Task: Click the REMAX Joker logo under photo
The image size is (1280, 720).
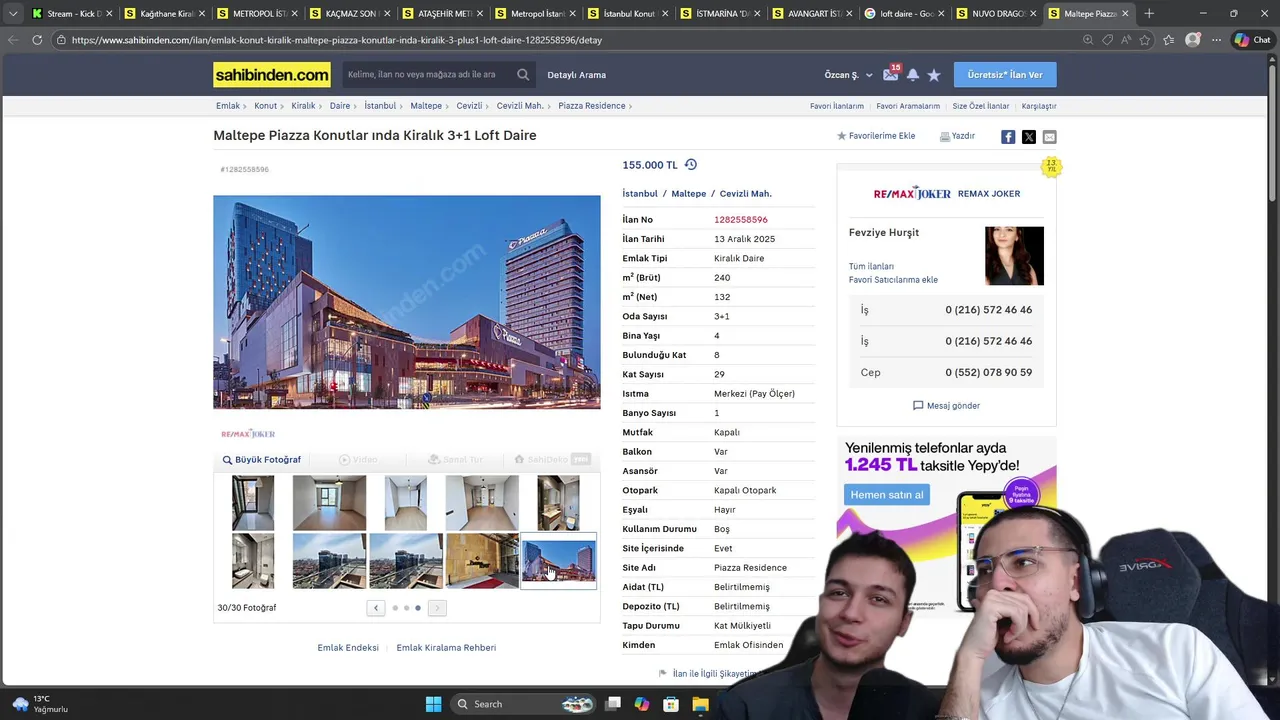Action: point(248,434)
